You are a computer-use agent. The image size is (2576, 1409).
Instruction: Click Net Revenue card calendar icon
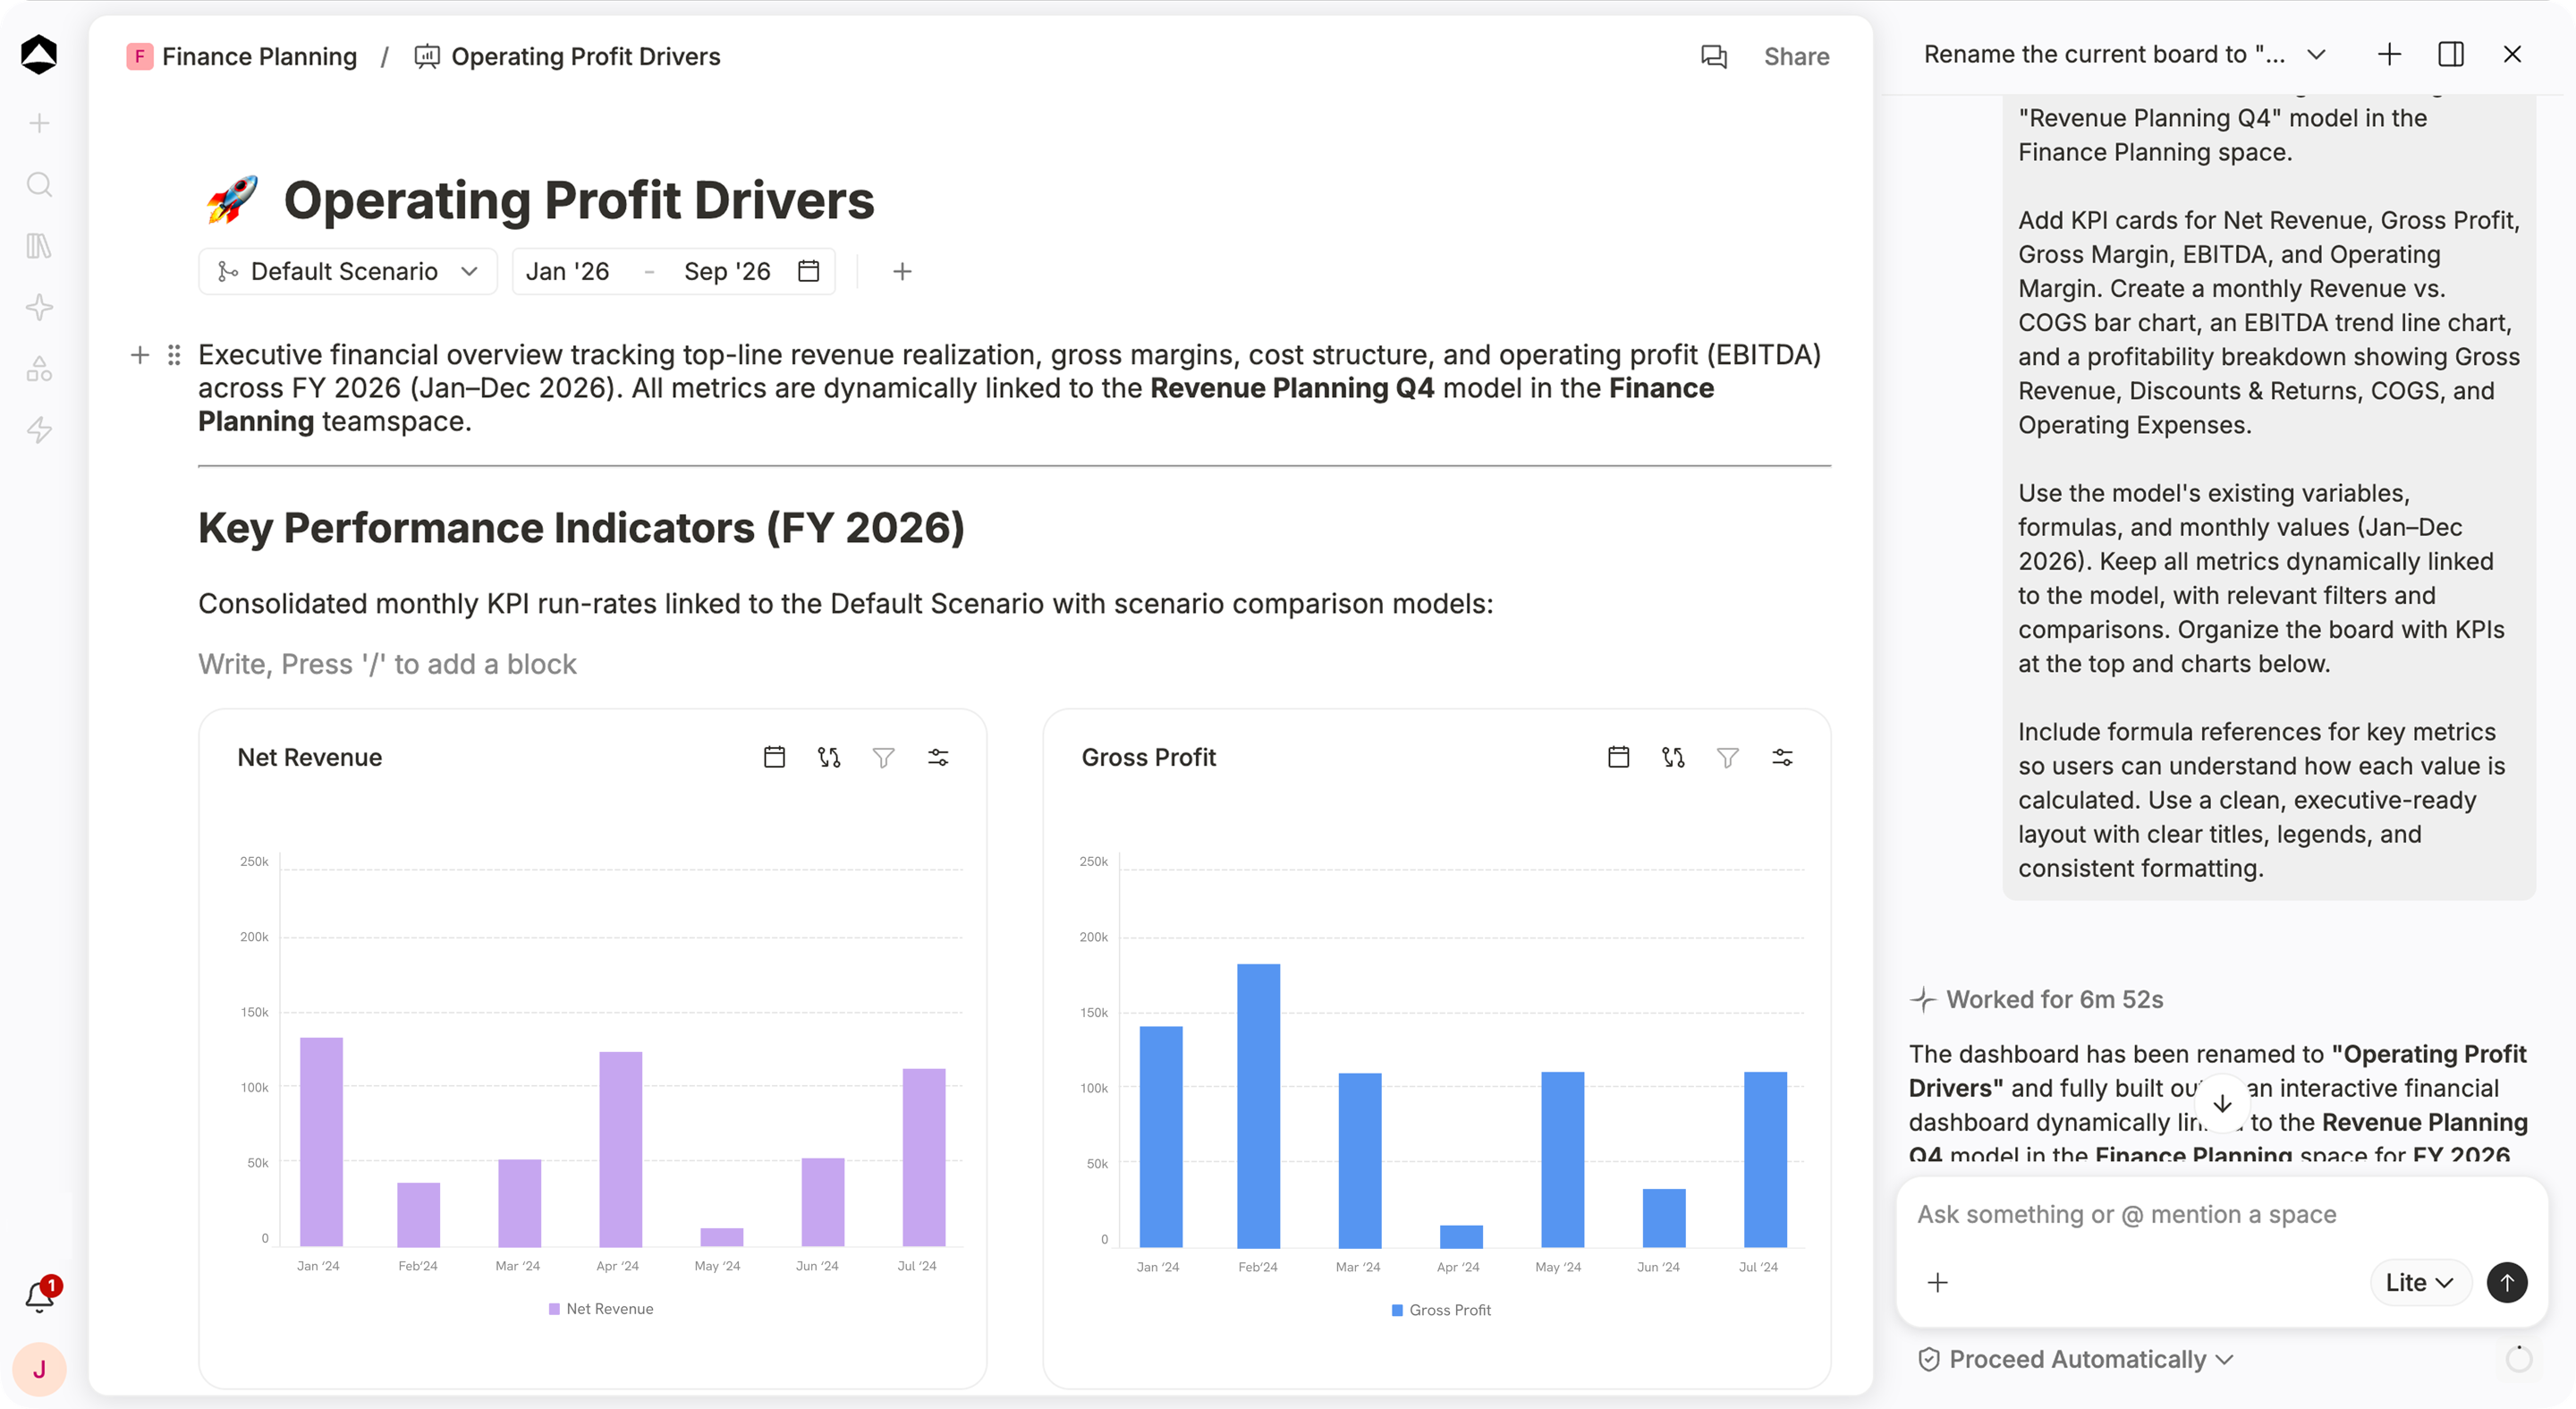774,757
